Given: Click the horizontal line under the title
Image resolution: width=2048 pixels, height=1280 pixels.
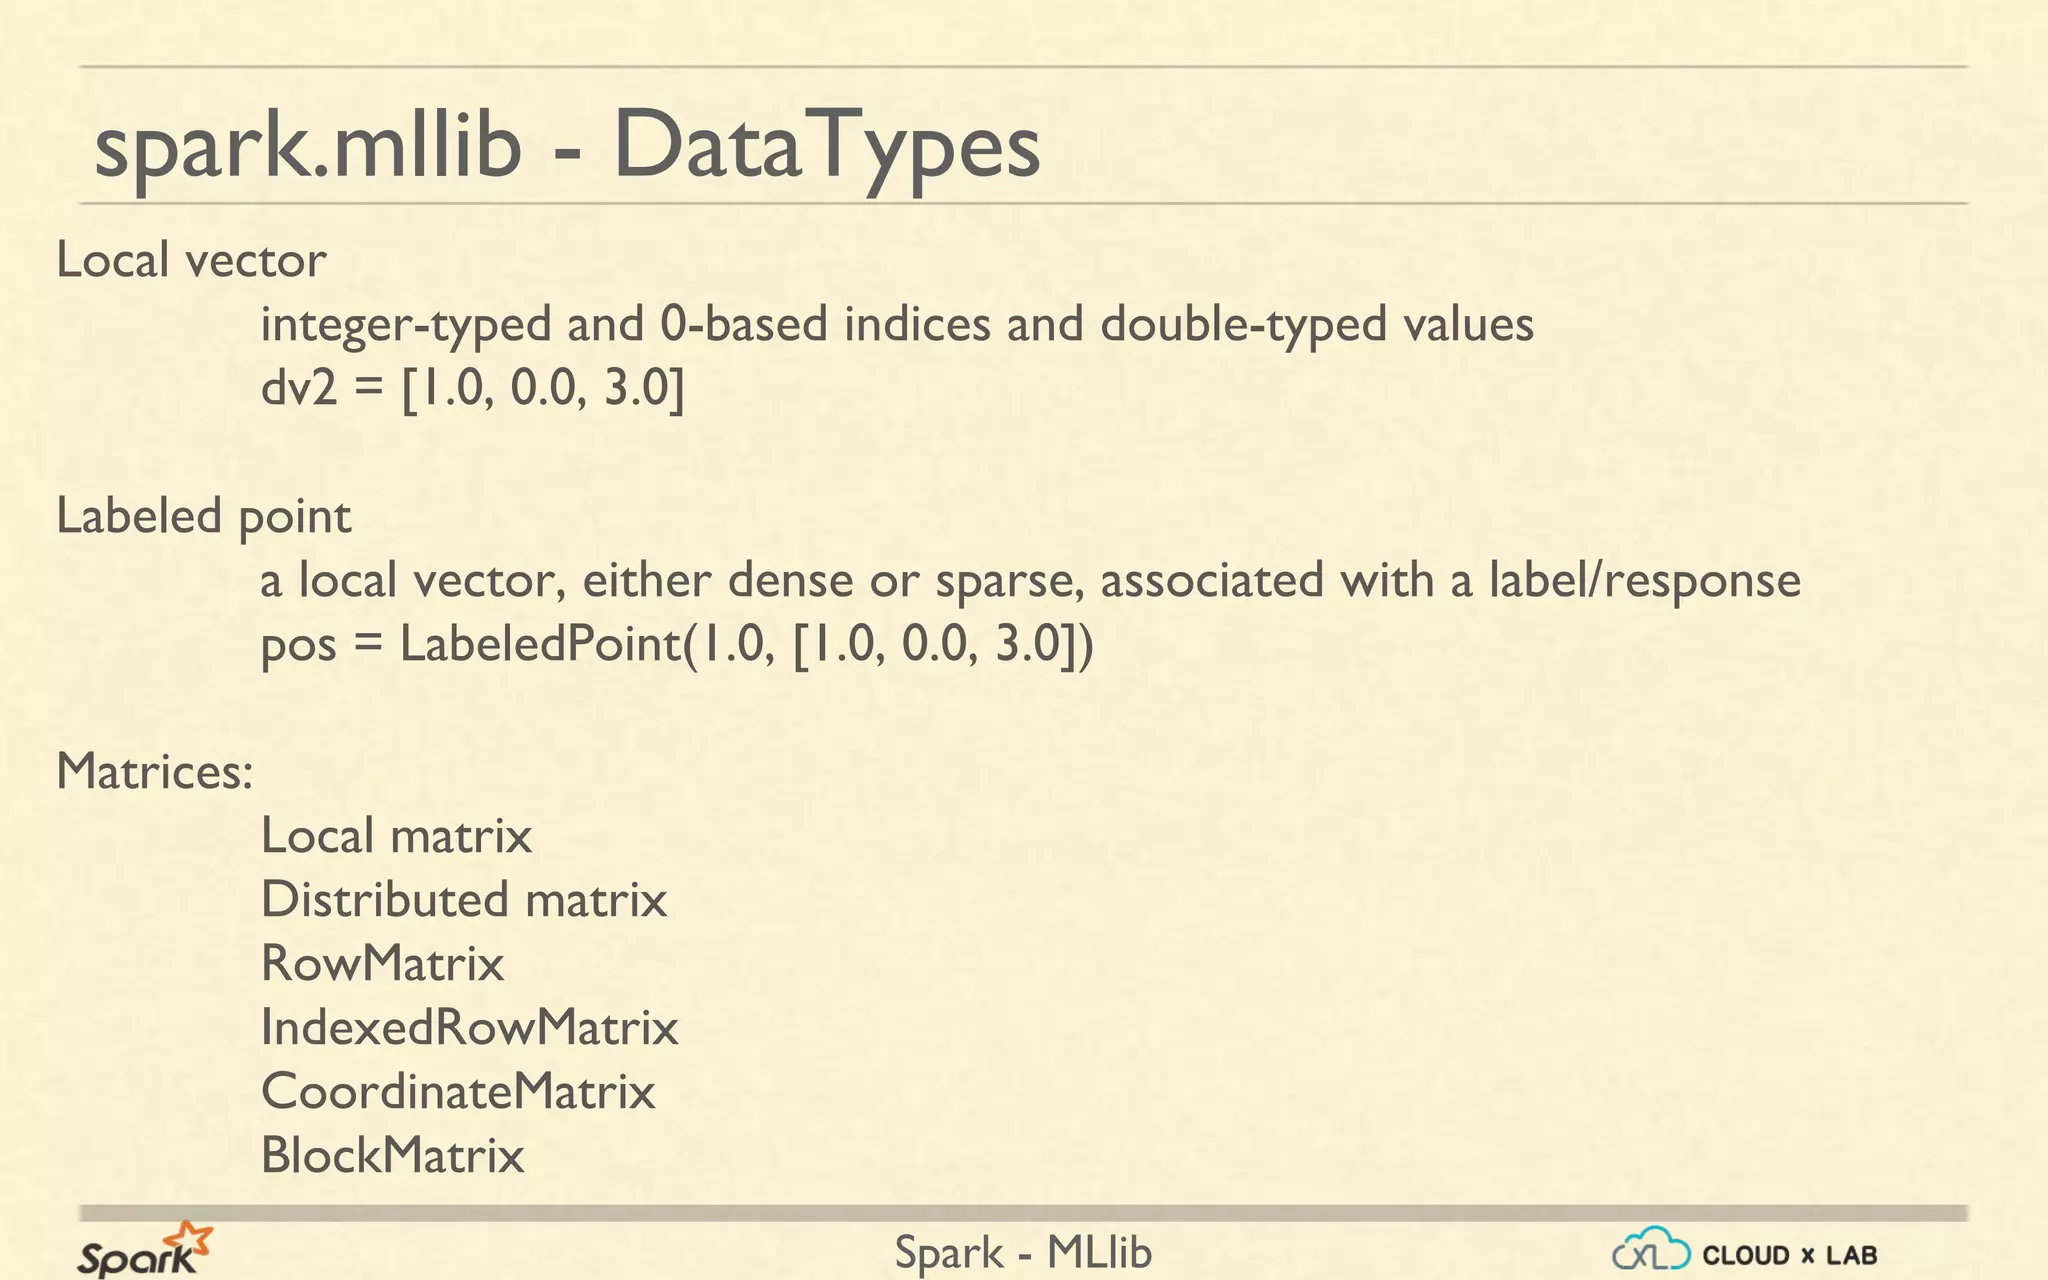Looking at the screenshot, I should [1023, 203].
